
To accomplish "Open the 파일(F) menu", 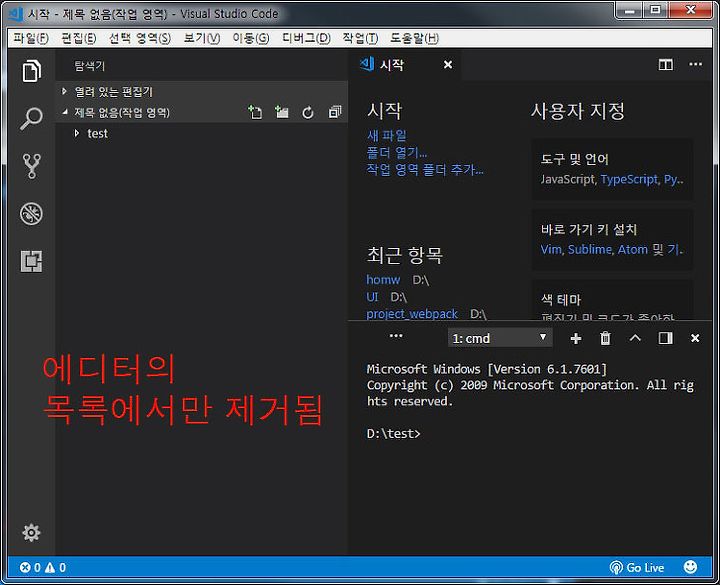I will pyautogui.click(x=31, y=38).
